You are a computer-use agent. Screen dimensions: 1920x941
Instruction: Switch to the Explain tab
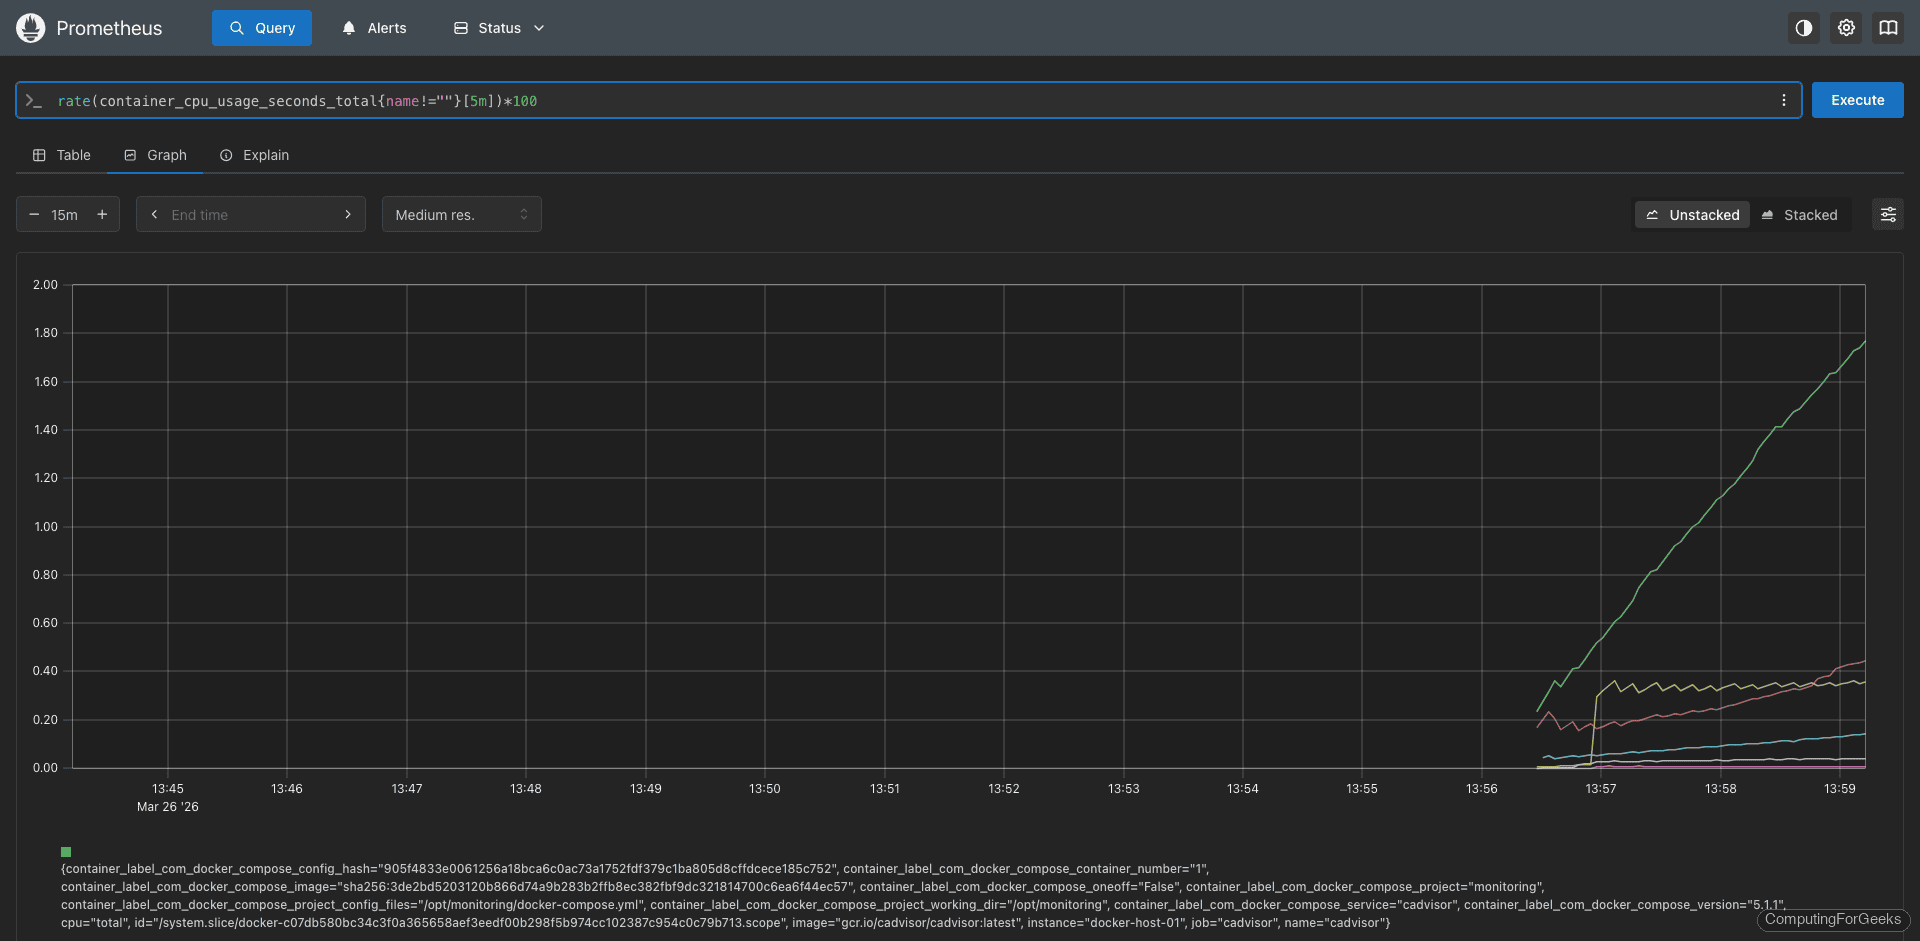coord(254,155)
